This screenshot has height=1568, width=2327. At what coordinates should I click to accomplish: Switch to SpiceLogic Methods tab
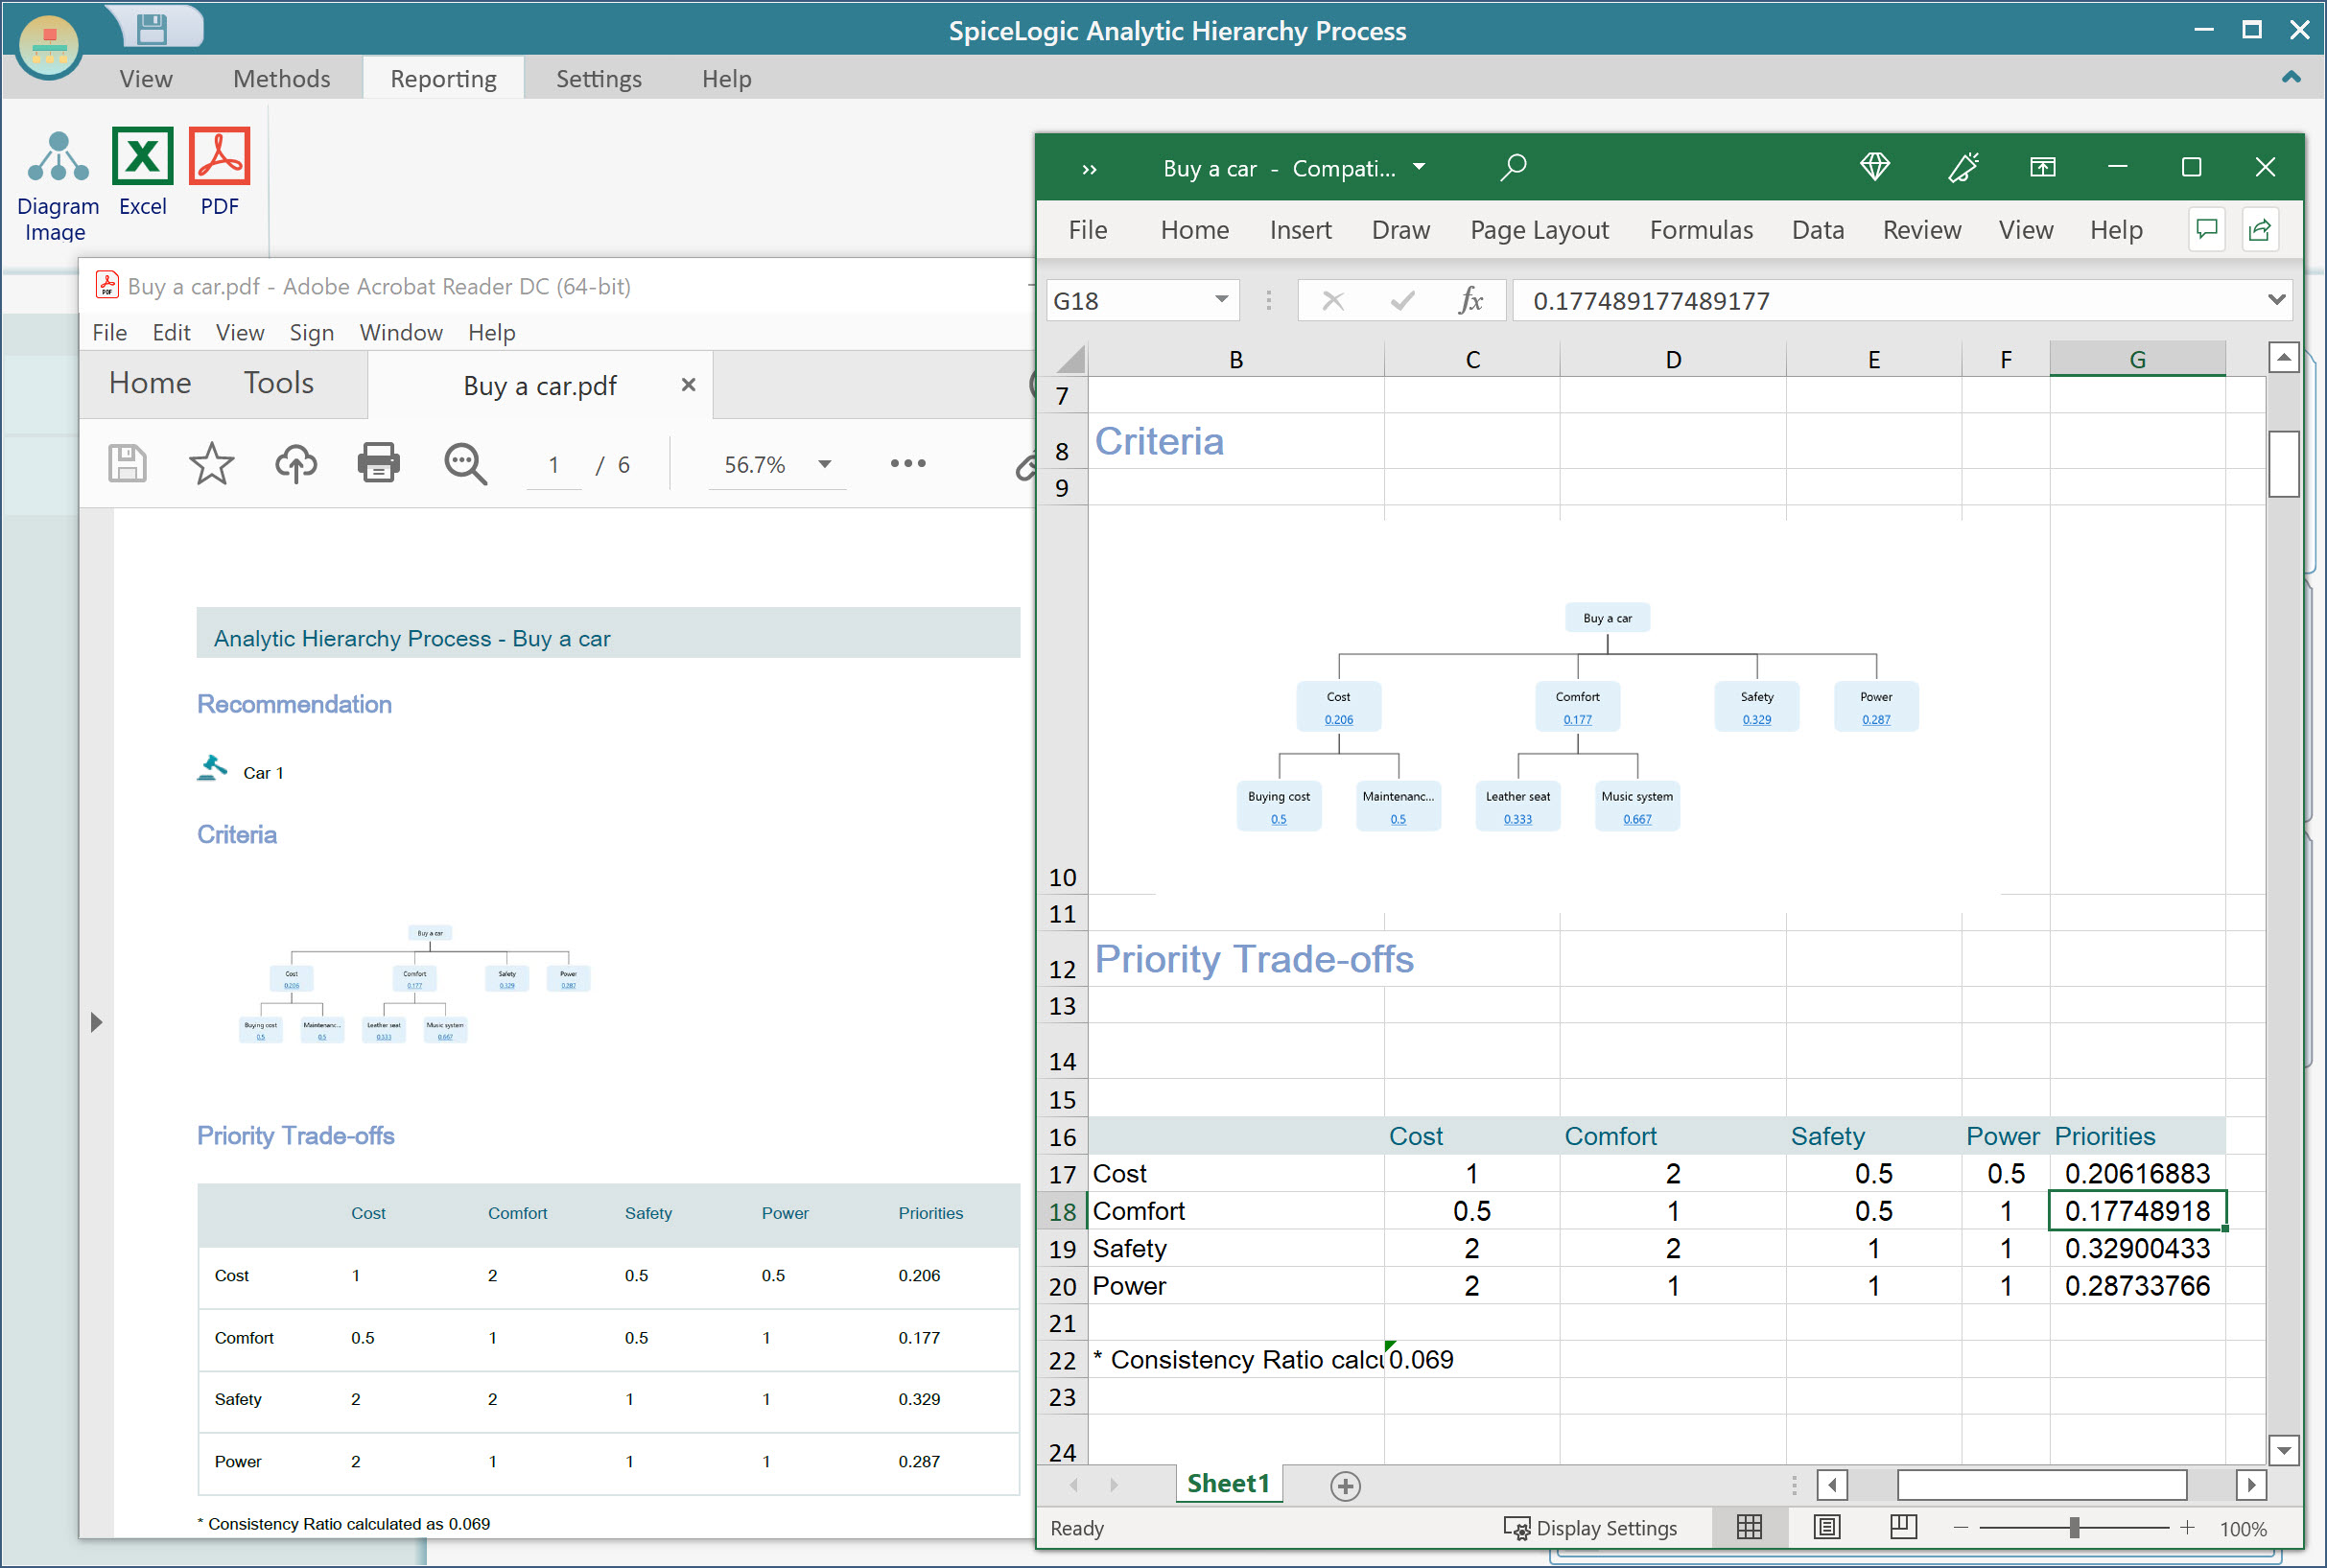coord(282,79)
